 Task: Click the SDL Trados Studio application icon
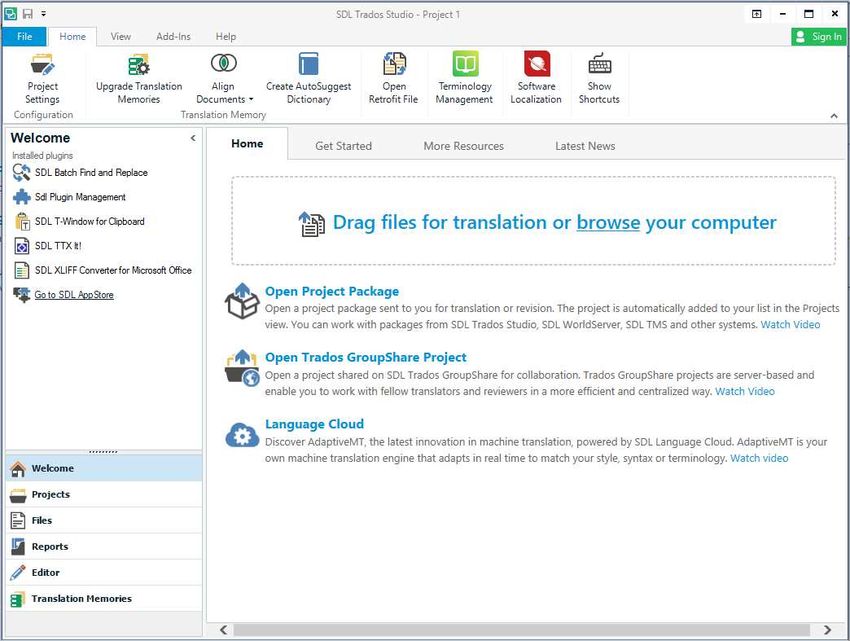(10, 14)
